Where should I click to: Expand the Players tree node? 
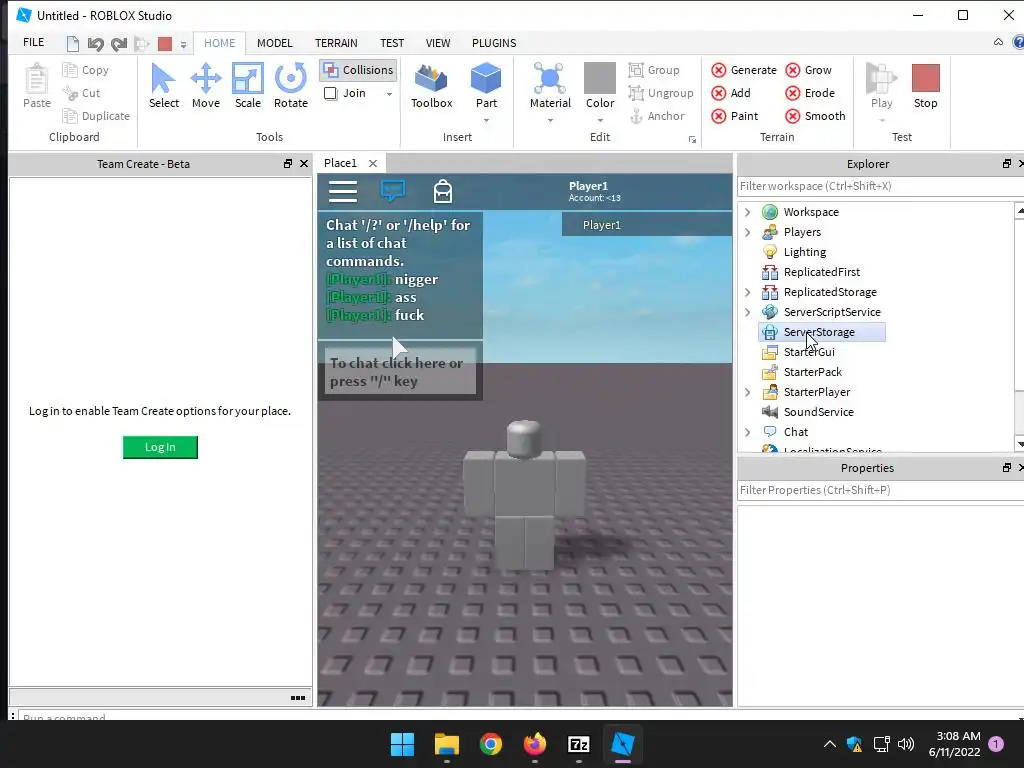748,232
